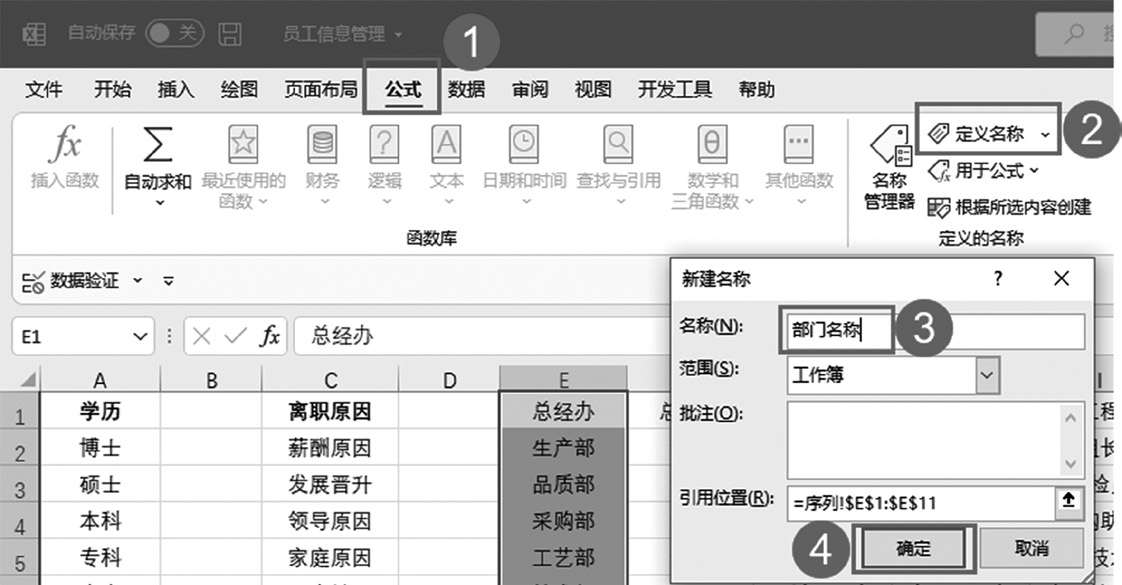Click the OK (确定) button
Screen dimensions: 1122x585
(914, 549)
